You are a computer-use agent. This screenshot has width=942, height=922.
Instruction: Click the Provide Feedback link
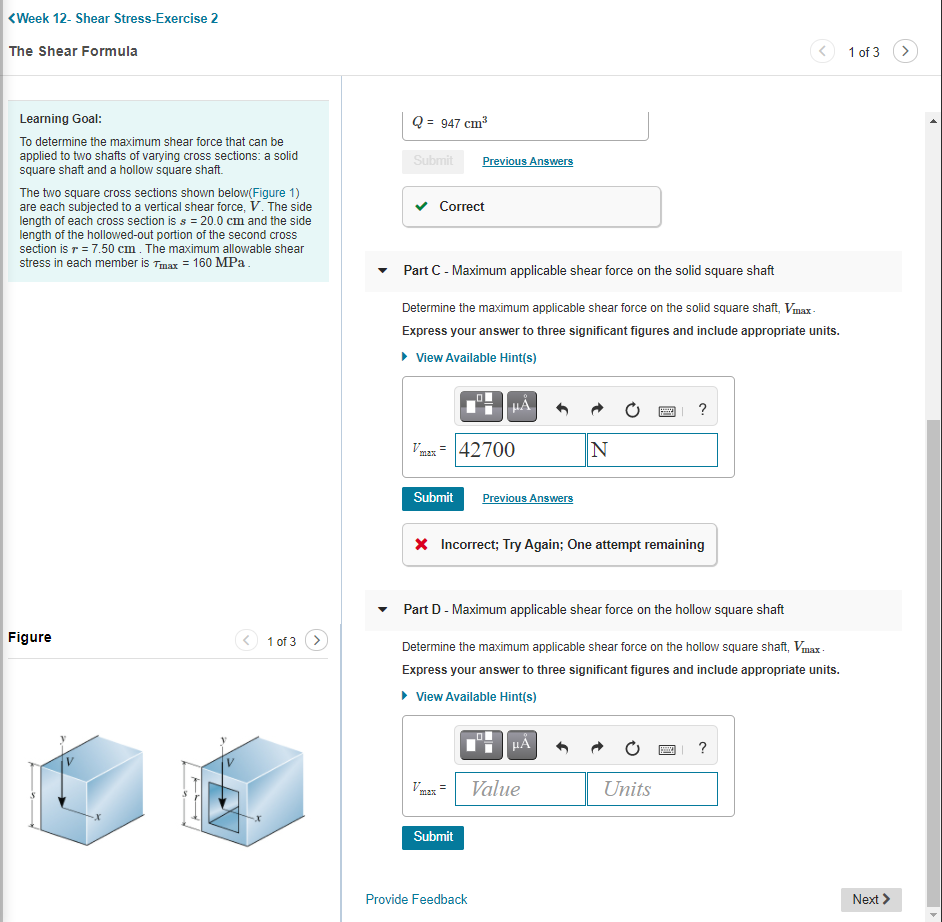click(x=416, y=899)
